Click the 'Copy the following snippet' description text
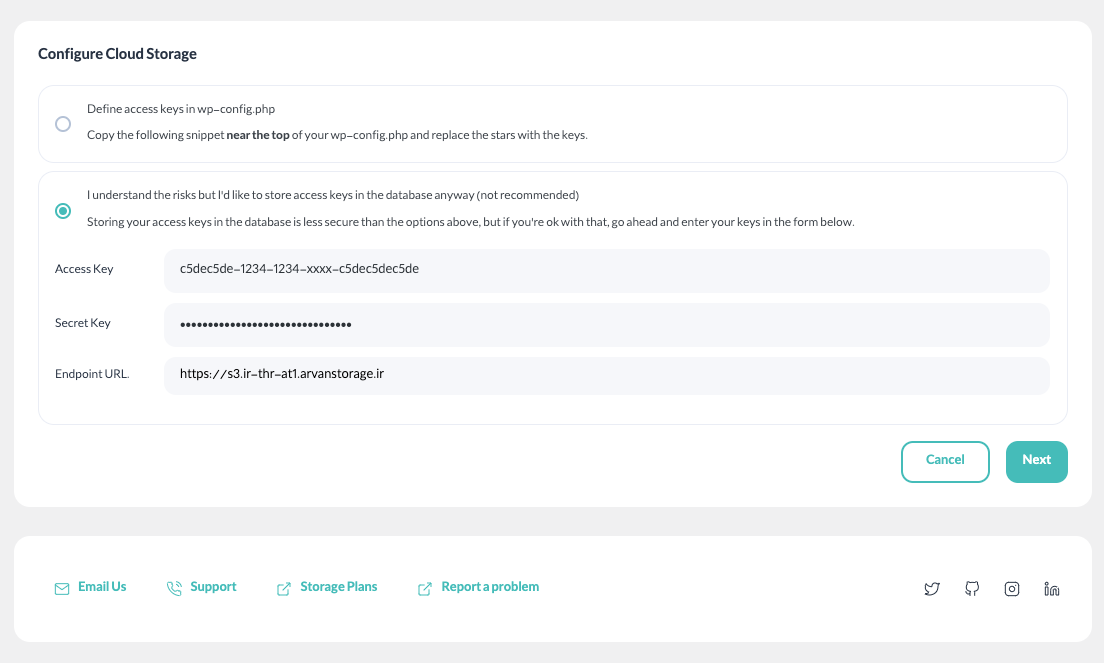This screenshot has width=1104, height=663. 337,135
